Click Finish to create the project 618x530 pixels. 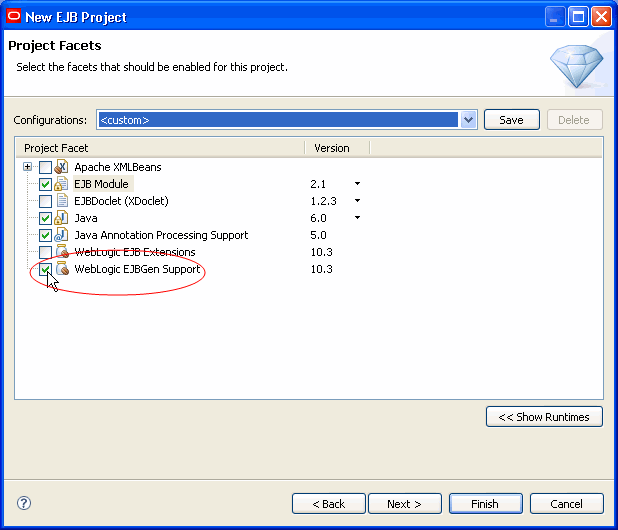(x=486, y=504)
